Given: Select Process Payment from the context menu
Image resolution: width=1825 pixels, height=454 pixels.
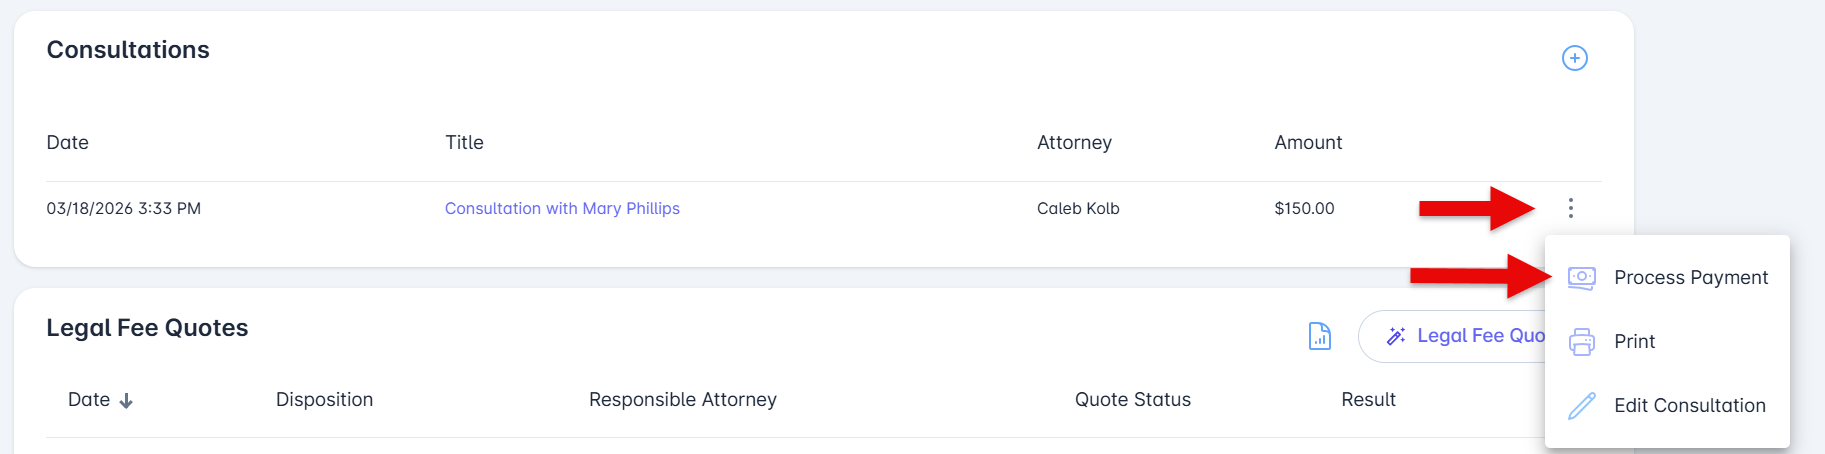Looking at the screenshot, I should [1690, 278].
